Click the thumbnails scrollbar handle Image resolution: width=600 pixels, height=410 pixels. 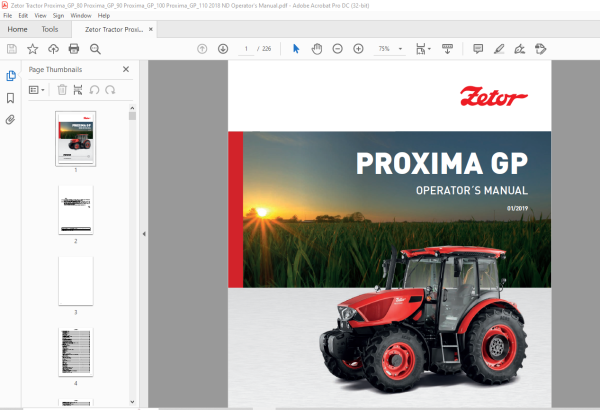pyautogui.click(x=132, y=116)
